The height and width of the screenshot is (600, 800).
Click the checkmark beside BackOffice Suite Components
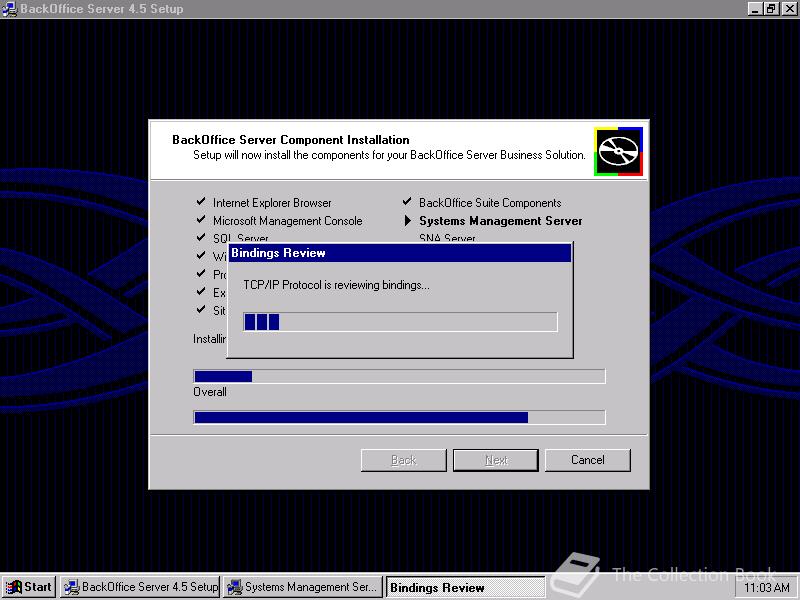click(407, 202)
